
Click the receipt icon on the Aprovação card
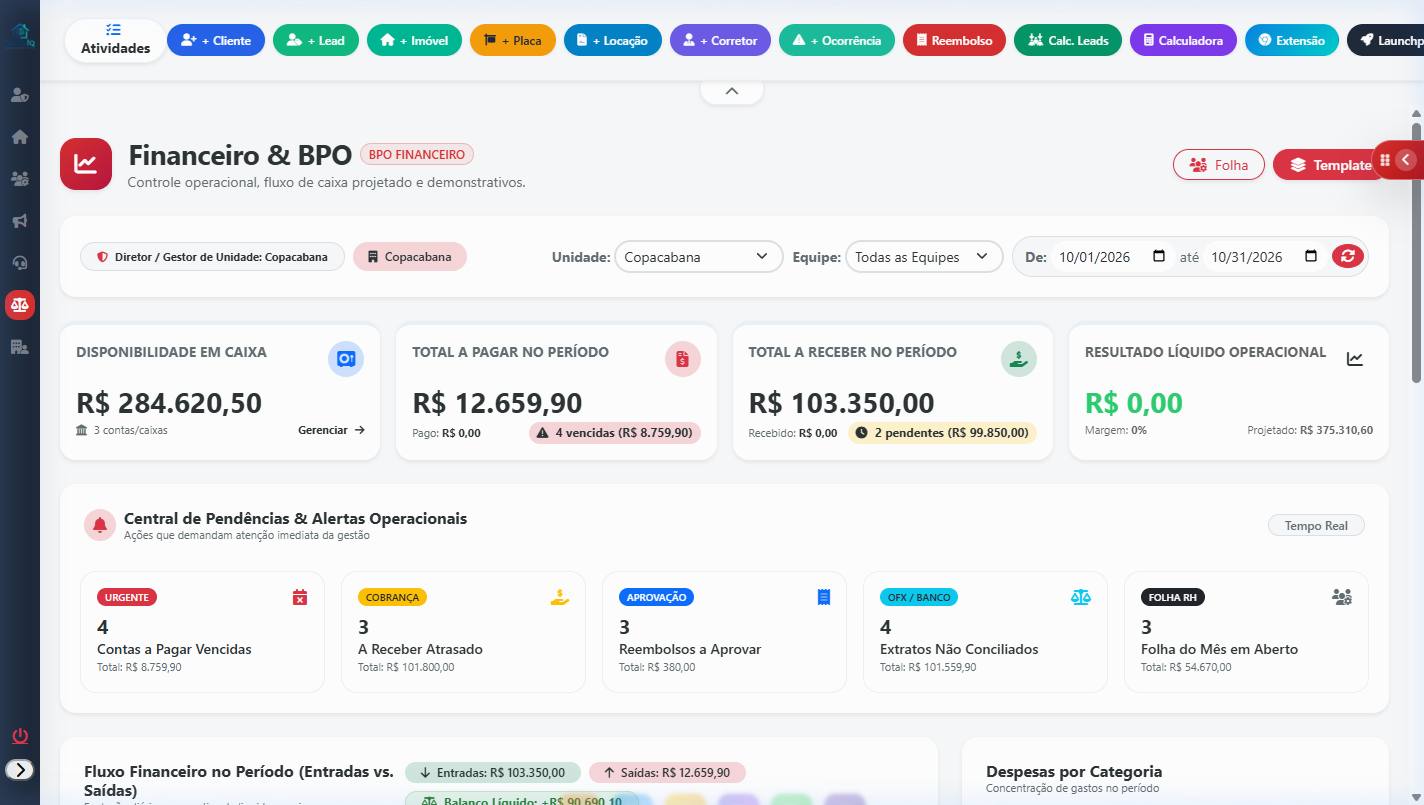(x=824, y=597)
